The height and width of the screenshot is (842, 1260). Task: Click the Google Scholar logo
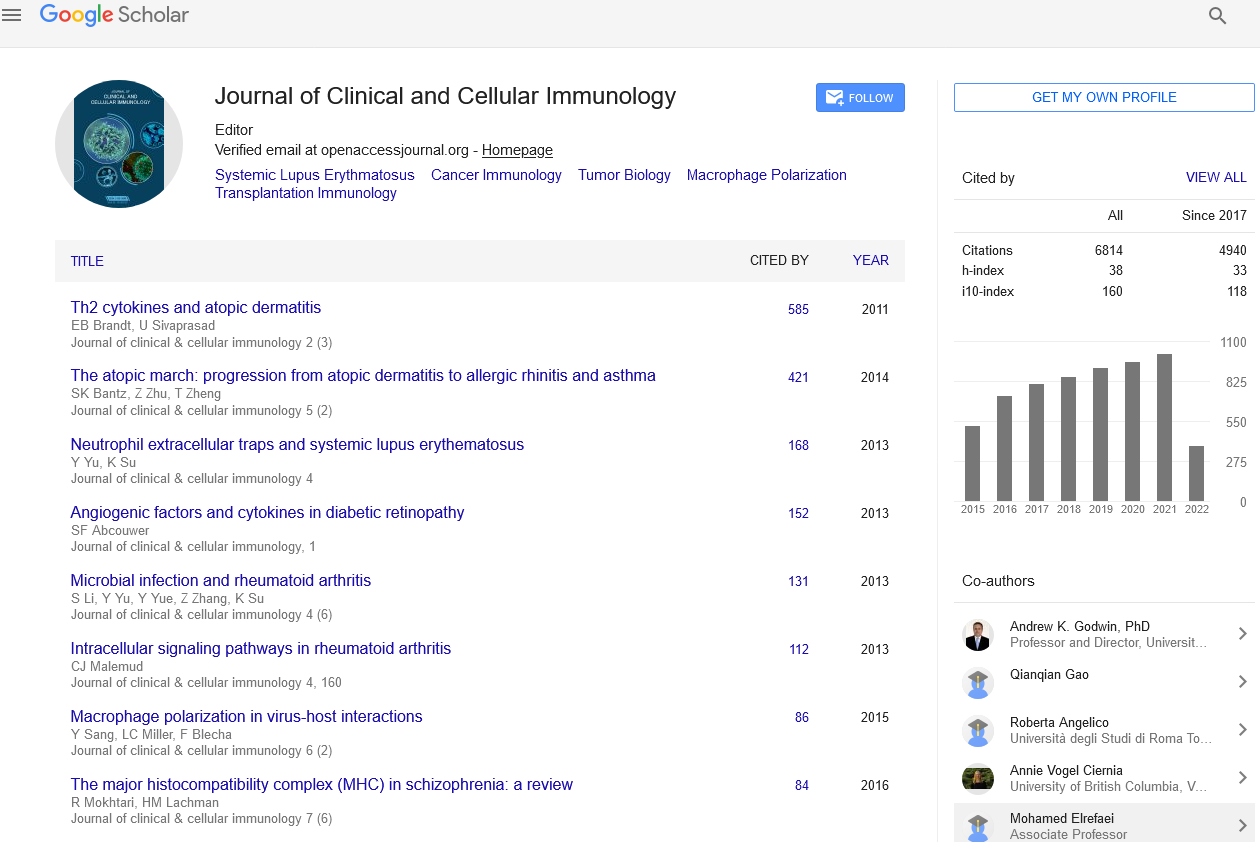(114, 15)
